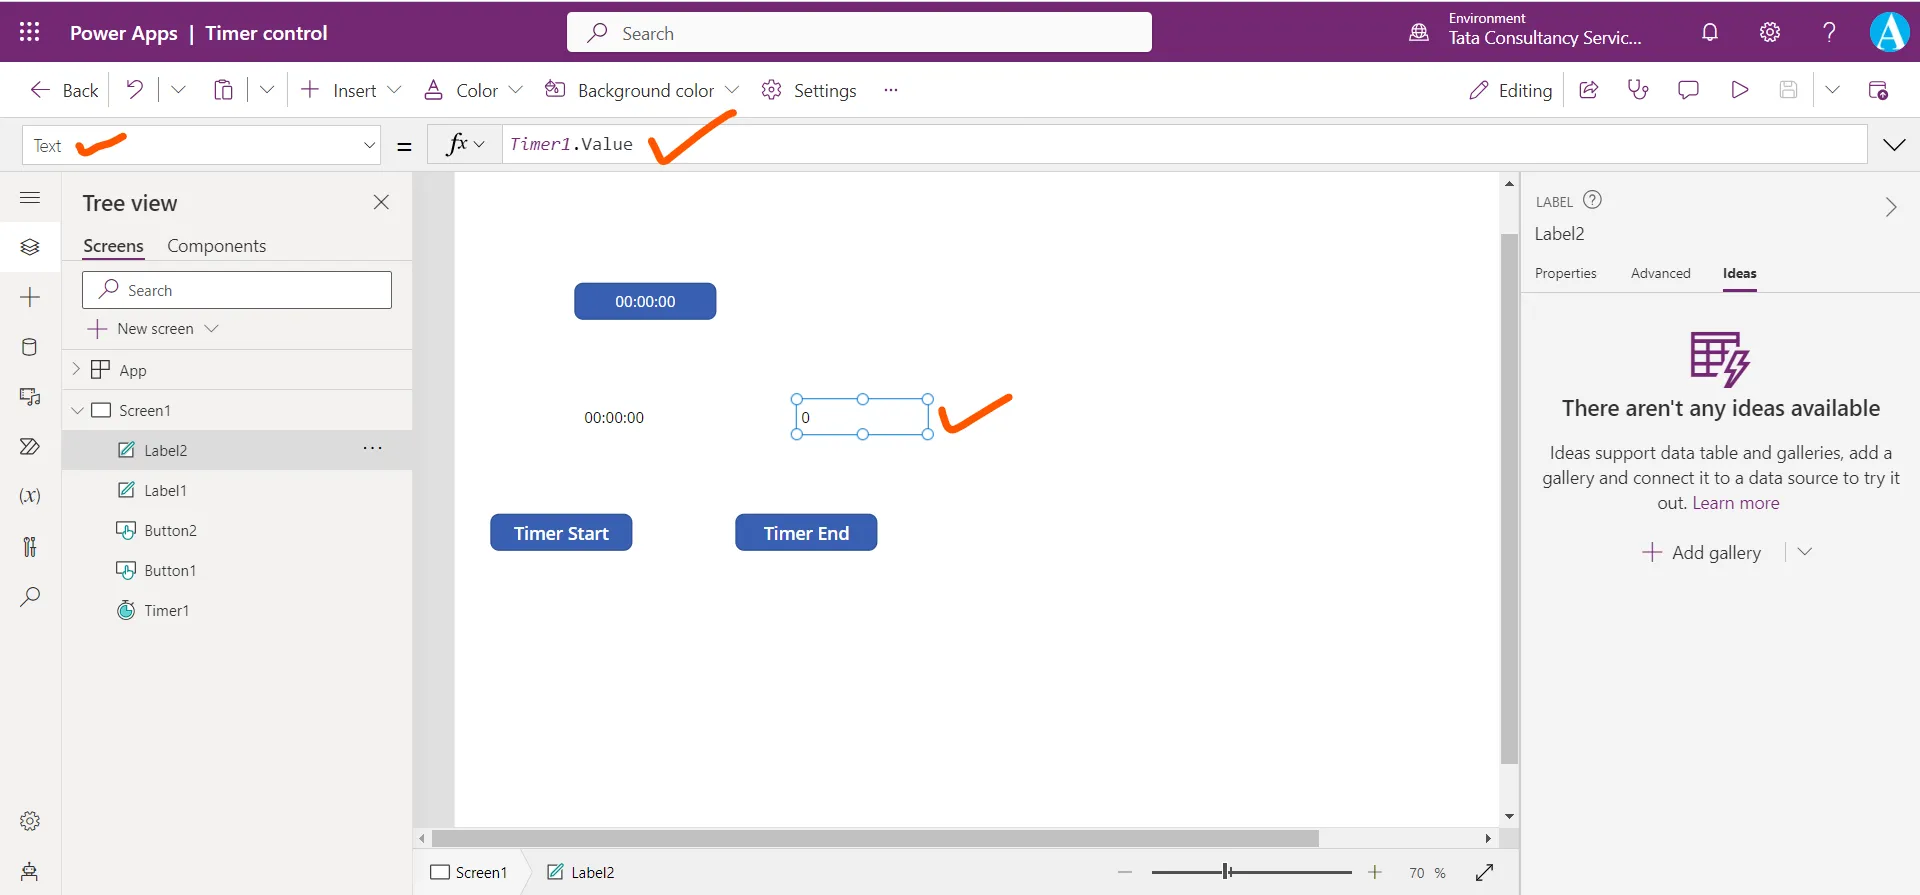The image size is (1920, 895).
Task: Open Save options dropdown arrow
Action: 1832,90
